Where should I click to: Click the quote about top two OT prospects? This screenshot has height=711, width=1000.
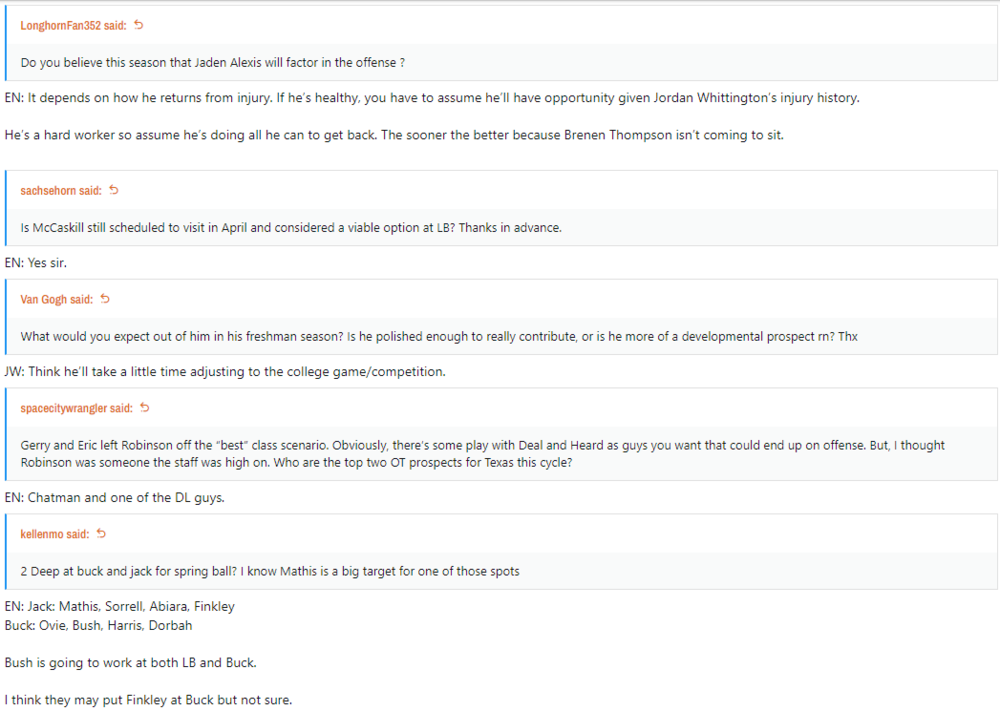(x=482, y=454)
